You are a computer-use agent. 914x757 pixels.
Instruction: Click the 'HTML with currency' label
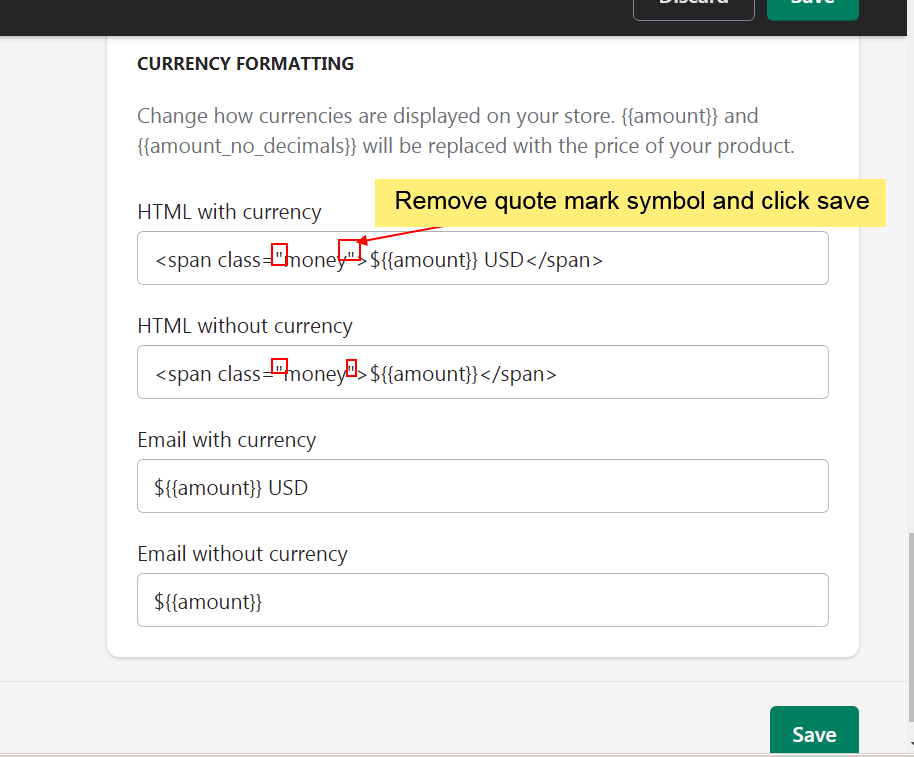[229, 212]
